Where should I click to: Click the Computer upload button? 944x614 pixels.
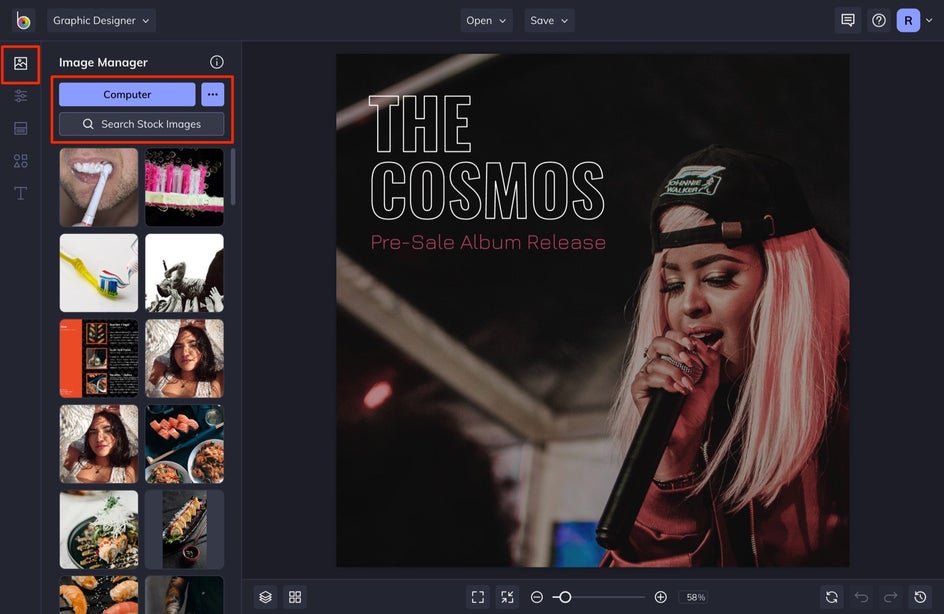click(x=127, y=95)
